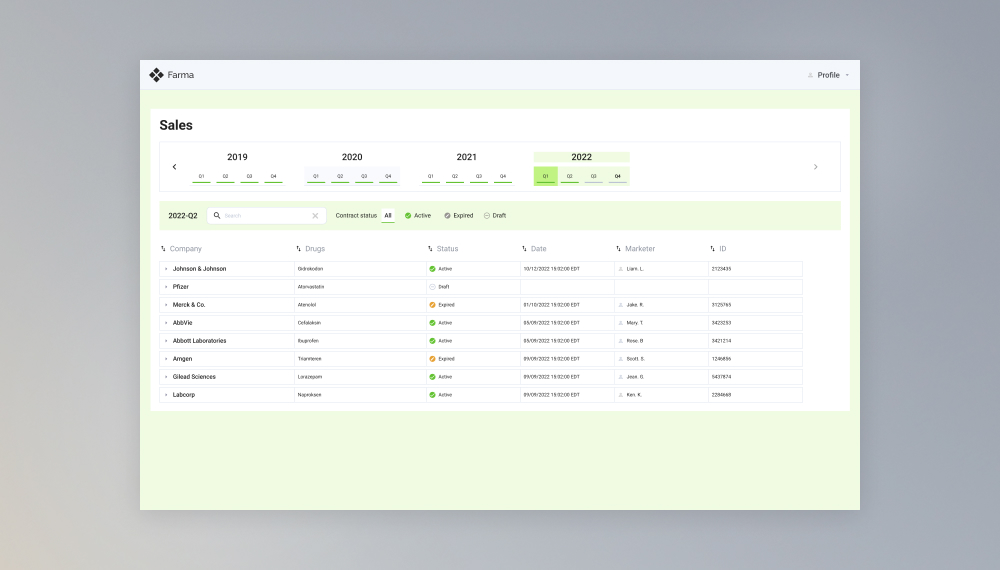Click the orange Expired icon in Amgen row
Image resolution: width=1000 pixels, height=570 pixels.
point(432,359)
